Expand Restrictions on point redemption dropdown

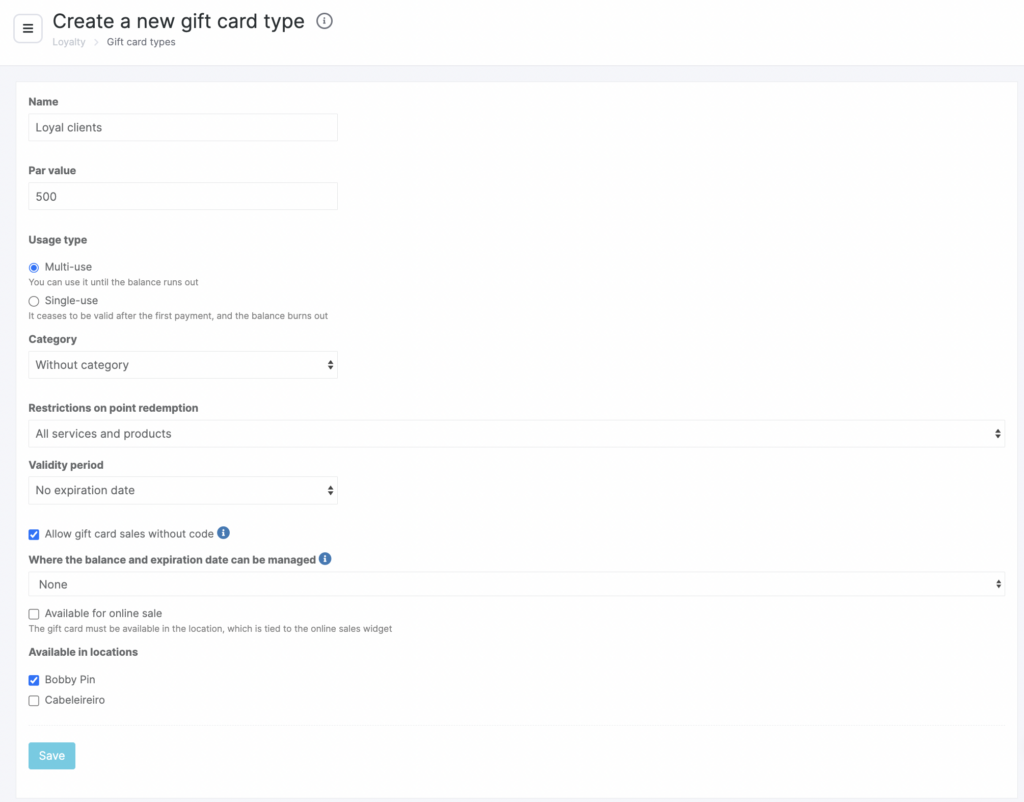[516, 434]
